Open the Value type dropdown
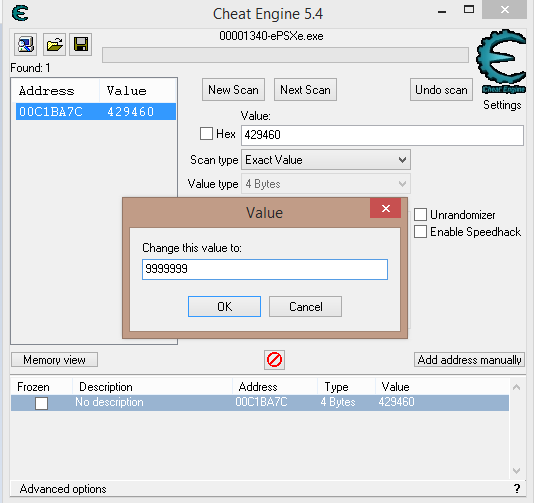534x503 pixels. (x=326, y=184)
